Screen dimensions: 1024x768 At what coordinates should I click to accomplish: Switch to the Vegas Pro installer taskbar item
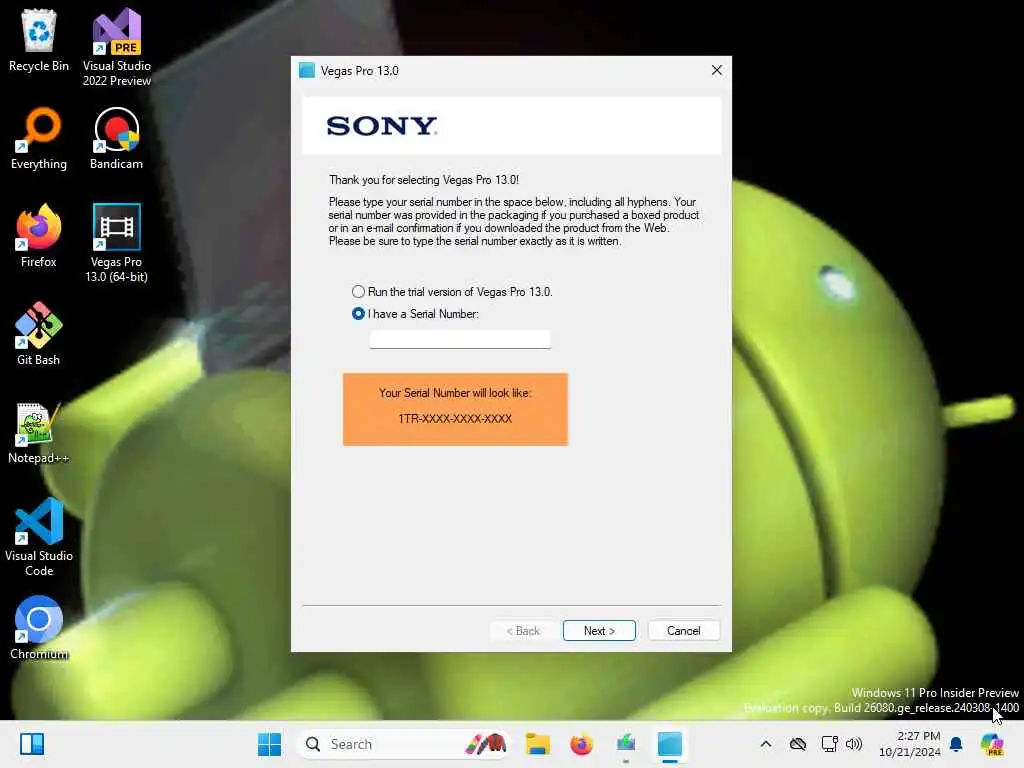[x=669, y=744]
